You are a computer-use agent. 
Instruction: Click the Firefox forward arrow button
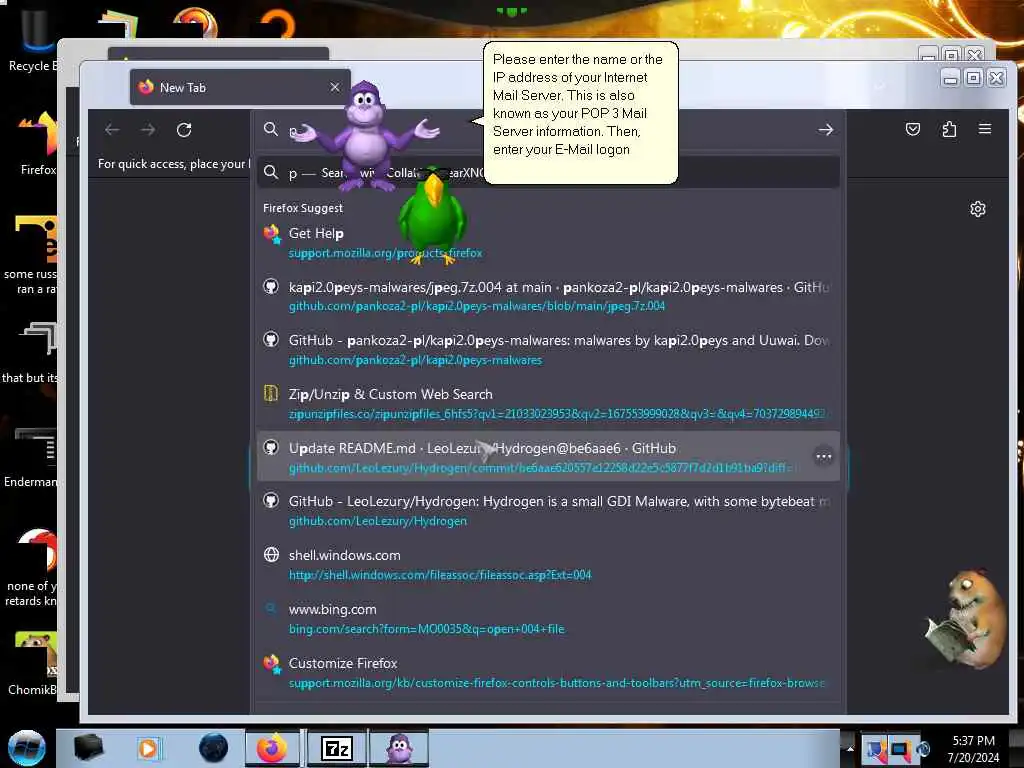[x=148, y=130]
